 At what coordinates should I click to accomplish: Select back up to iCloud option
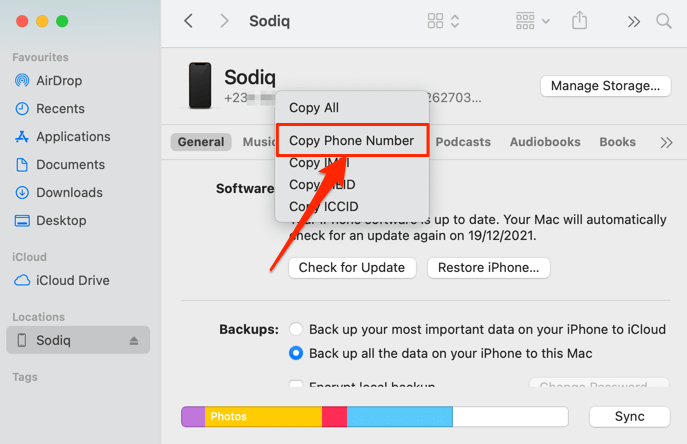point(296,329)
